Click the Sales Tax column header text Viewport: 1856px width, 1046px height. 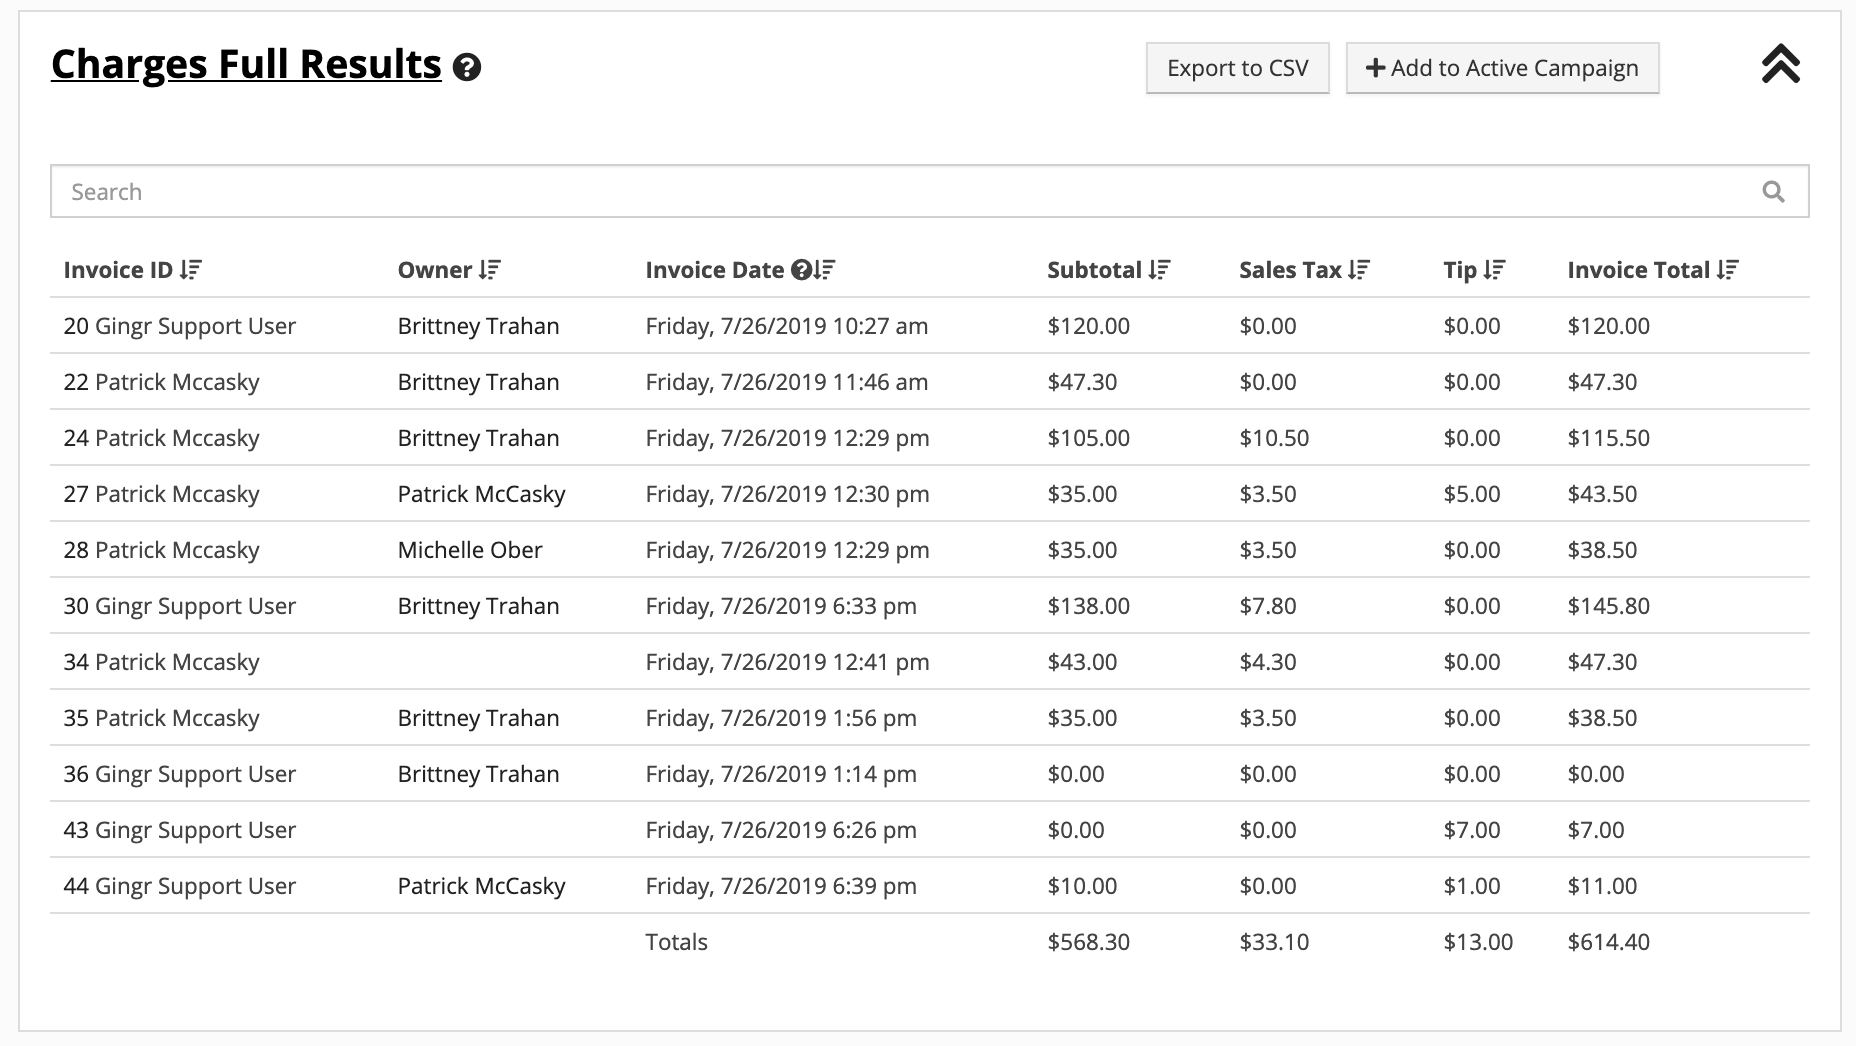pyautogui.click(x=1290, y=270)
